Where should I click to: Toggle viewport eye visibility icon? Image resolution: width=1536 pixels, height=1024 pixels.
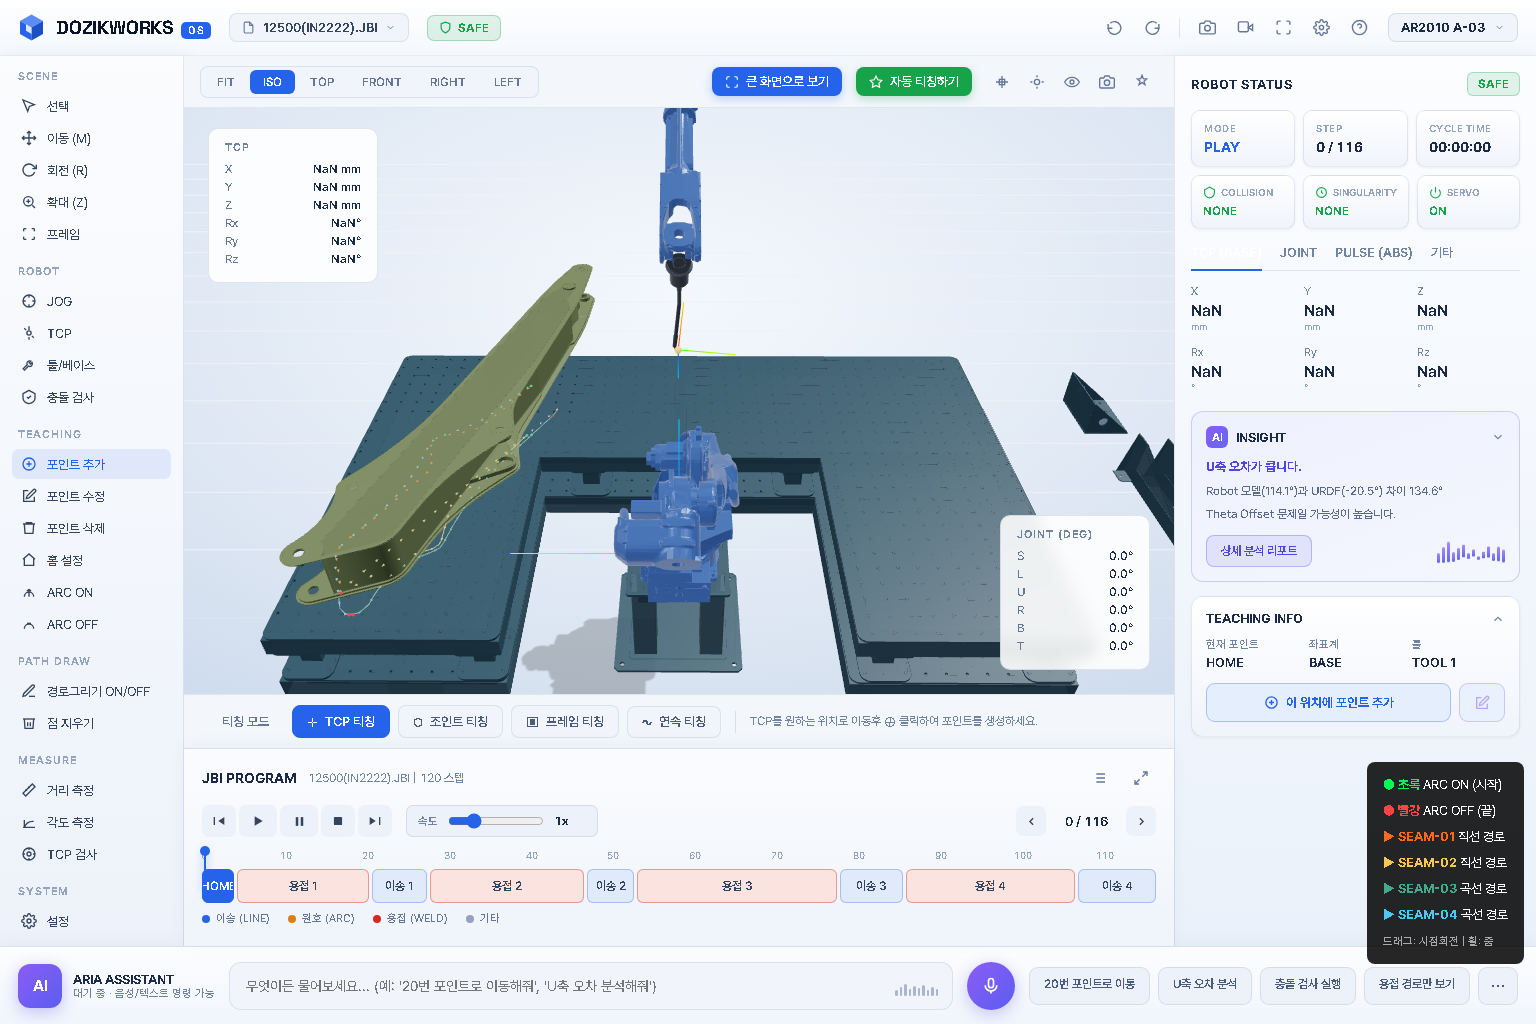(1072, 82)
